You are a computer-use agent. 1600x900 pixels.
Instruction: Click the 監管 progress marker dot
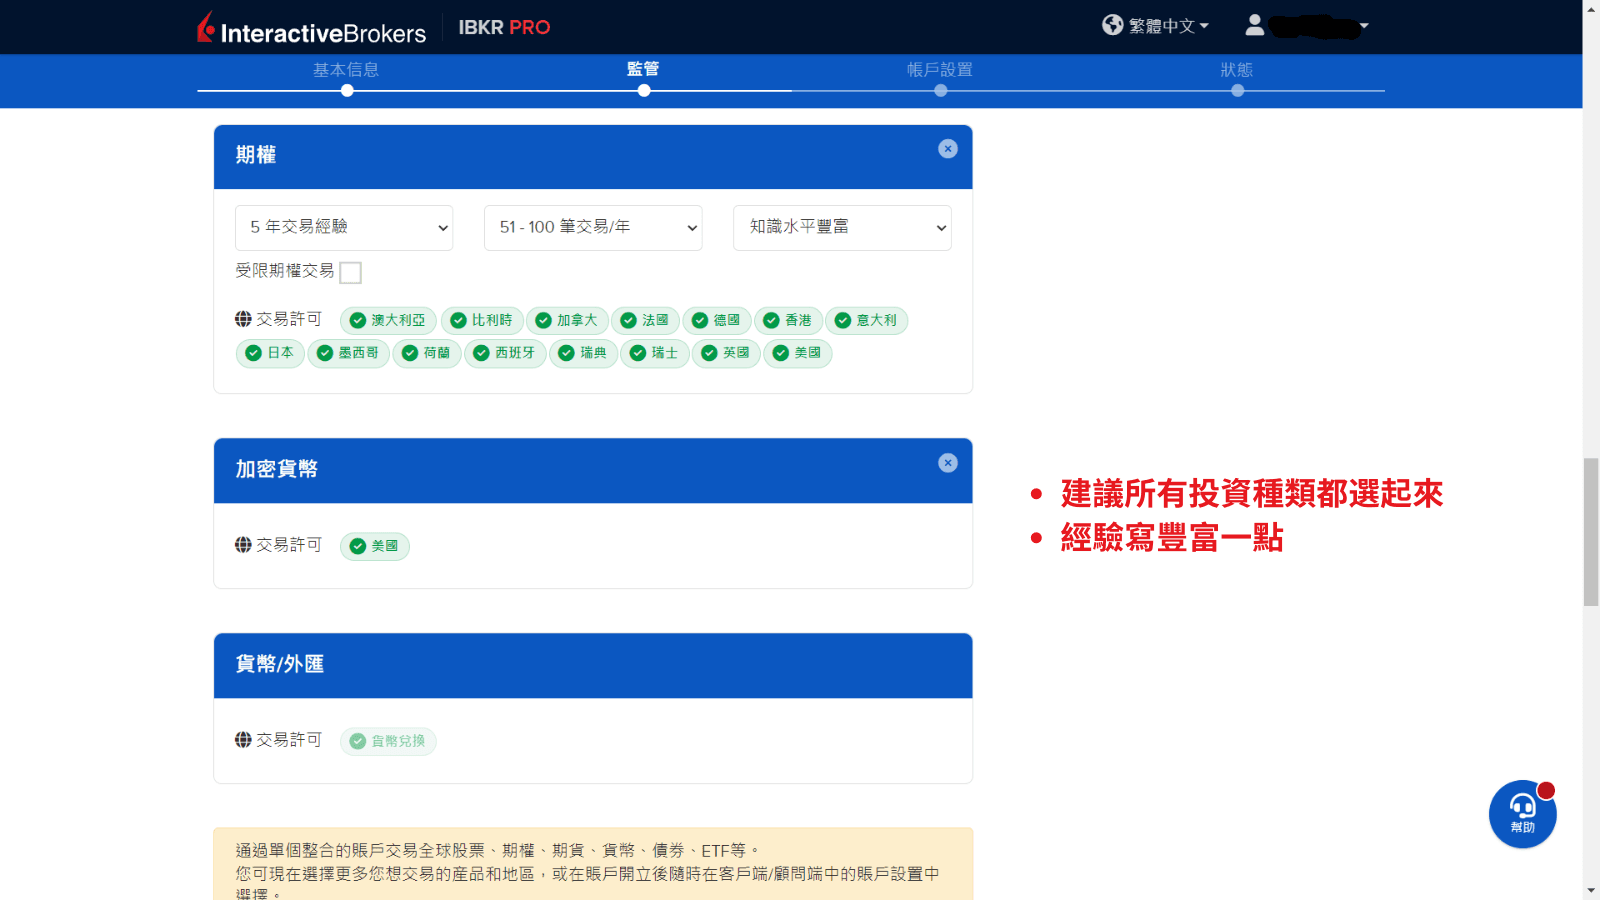[x=644, y=89]
